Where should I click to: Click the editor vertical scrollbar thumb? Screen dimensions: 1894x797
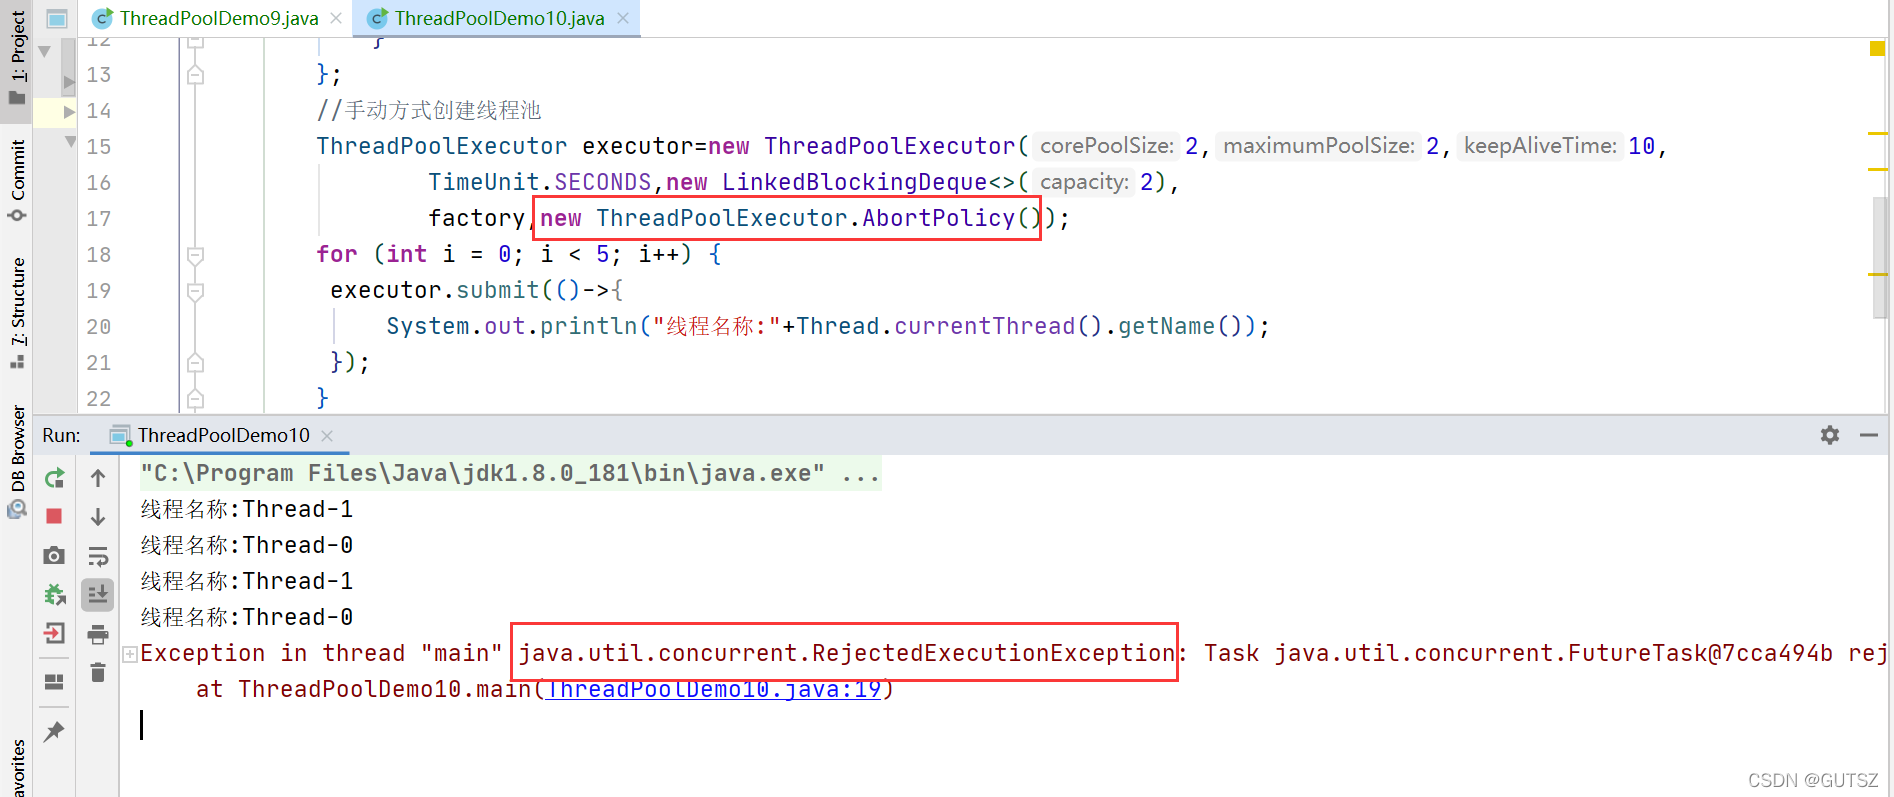coord(1880,258)
